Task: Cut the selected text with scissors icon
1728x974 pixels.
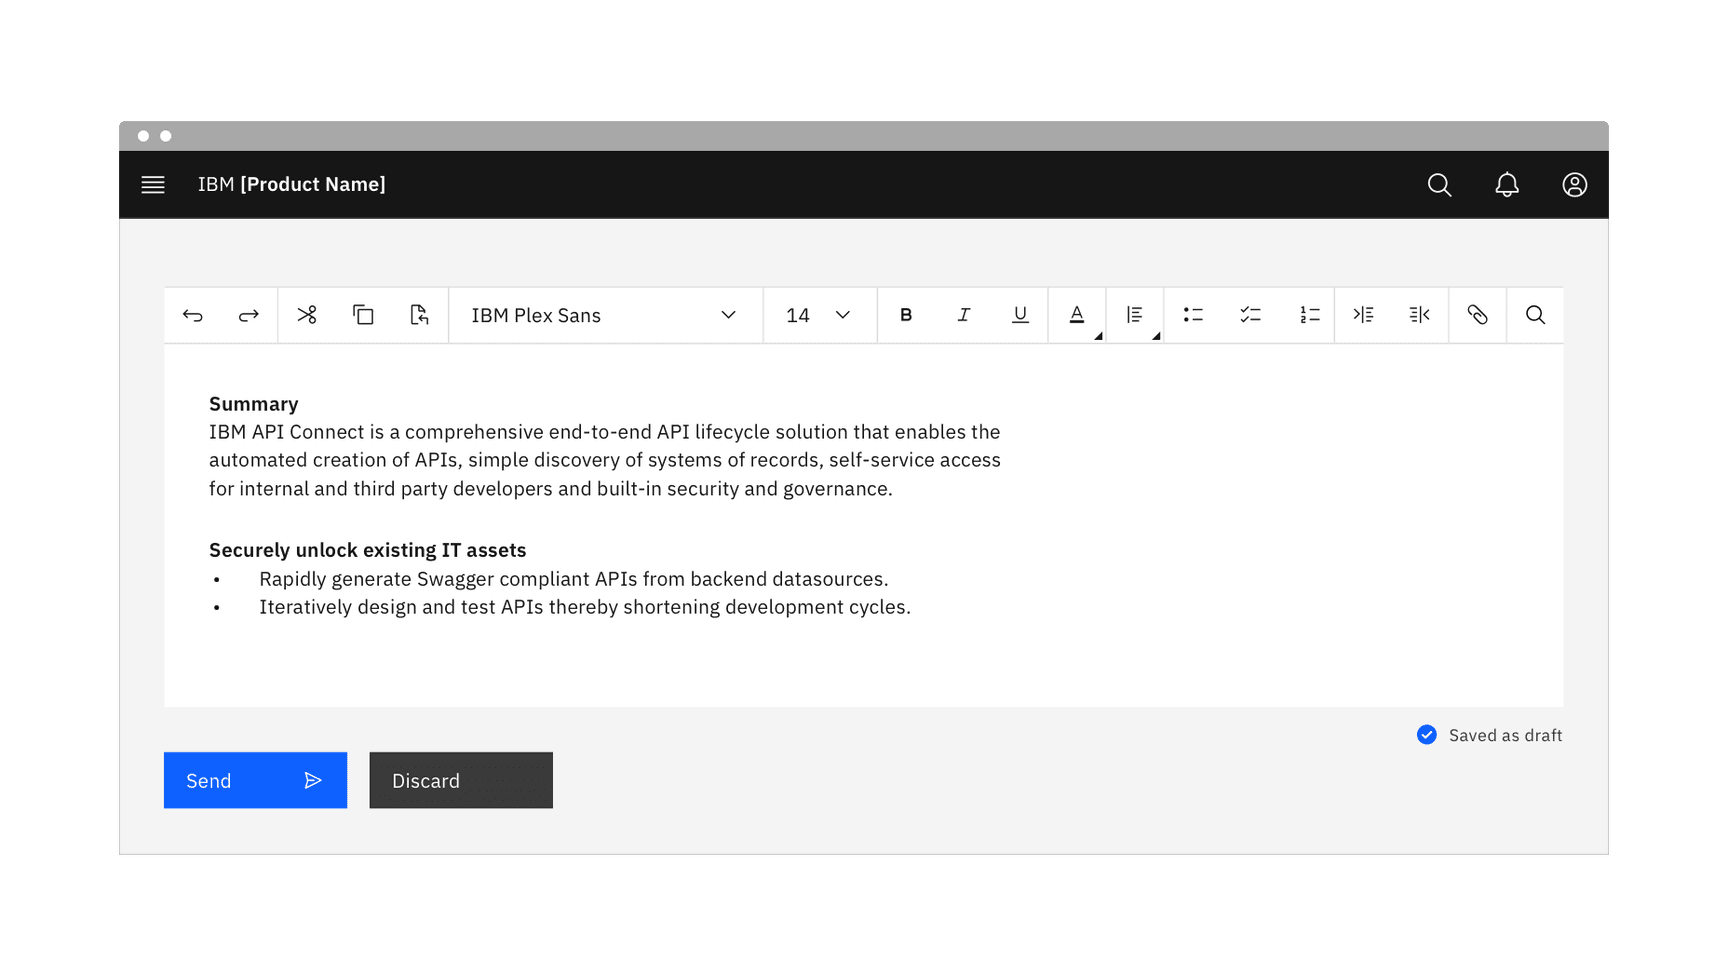Action: (307, 315)
